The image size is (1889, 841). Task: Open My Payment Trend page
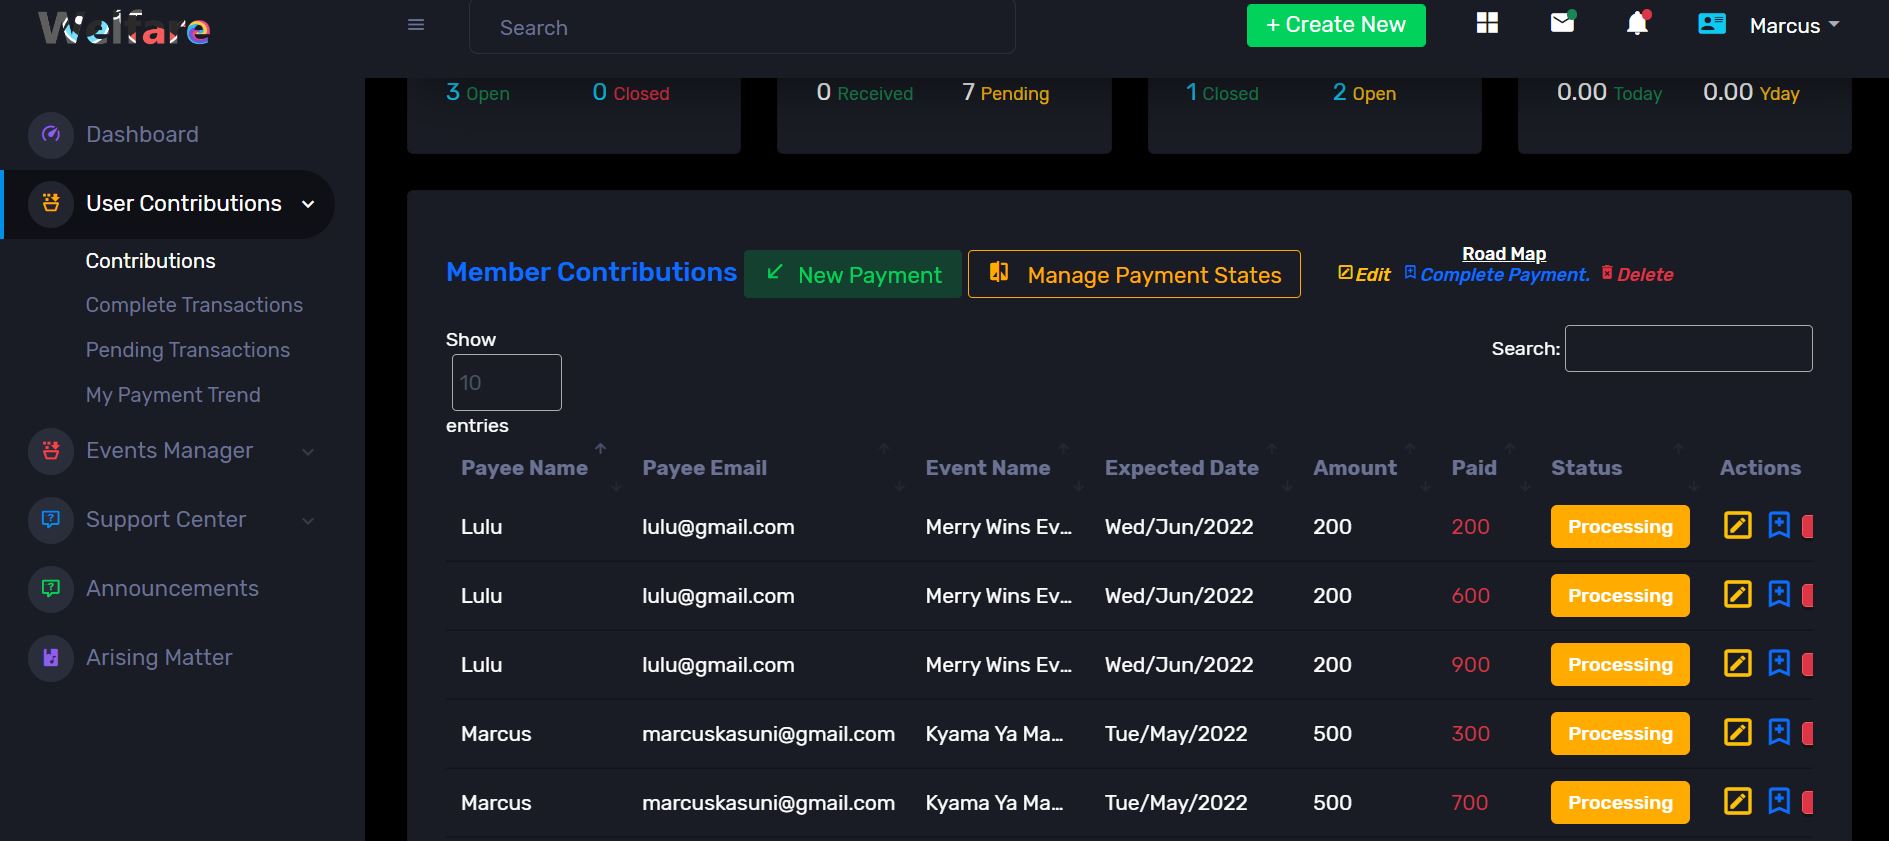point(173,395)
